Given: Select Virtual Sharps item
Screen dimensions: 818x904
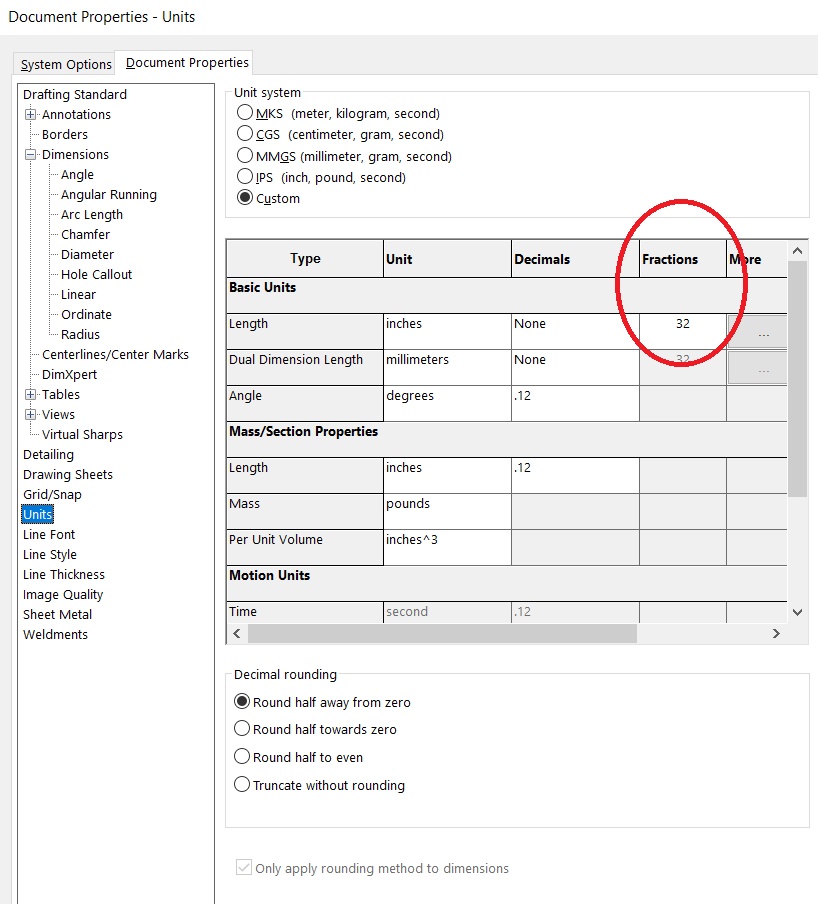Looking at the screenshot, I should click(82, 435).
